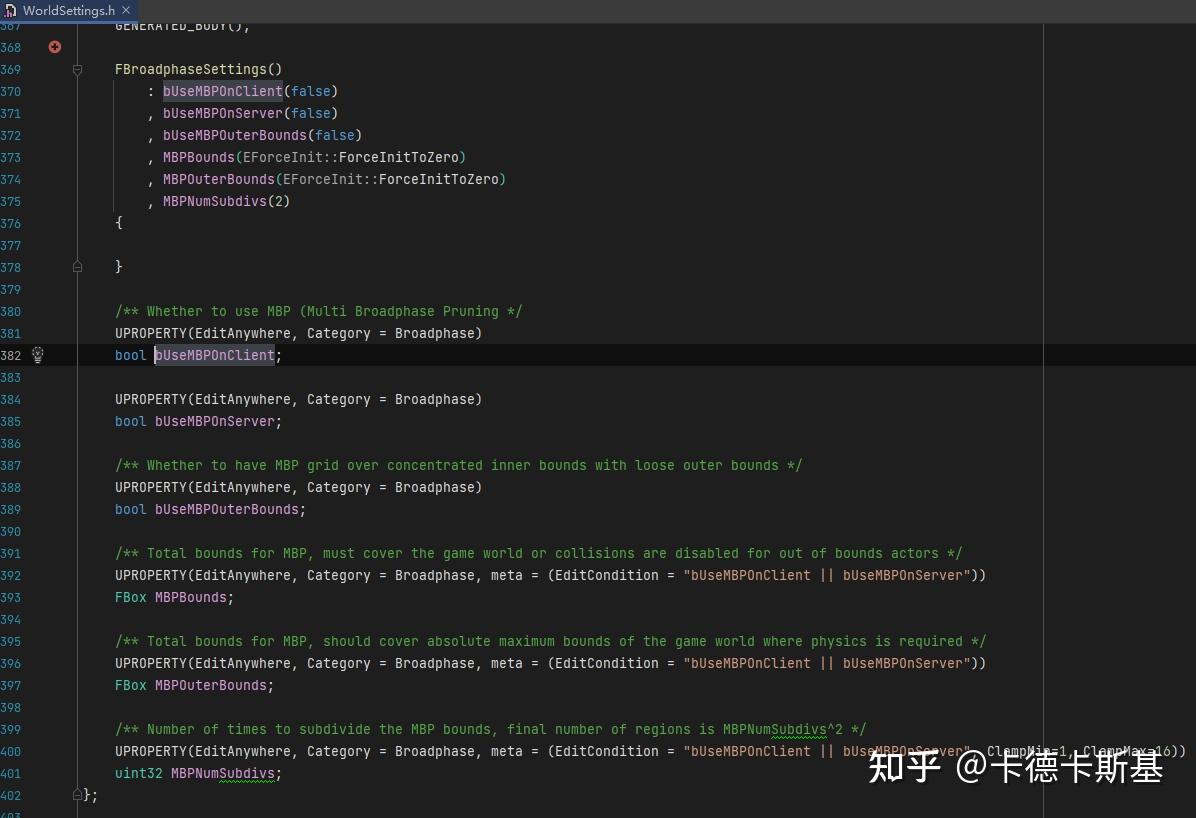Click MBPNumSubdivs(2) initializer

tap(227, 202)
